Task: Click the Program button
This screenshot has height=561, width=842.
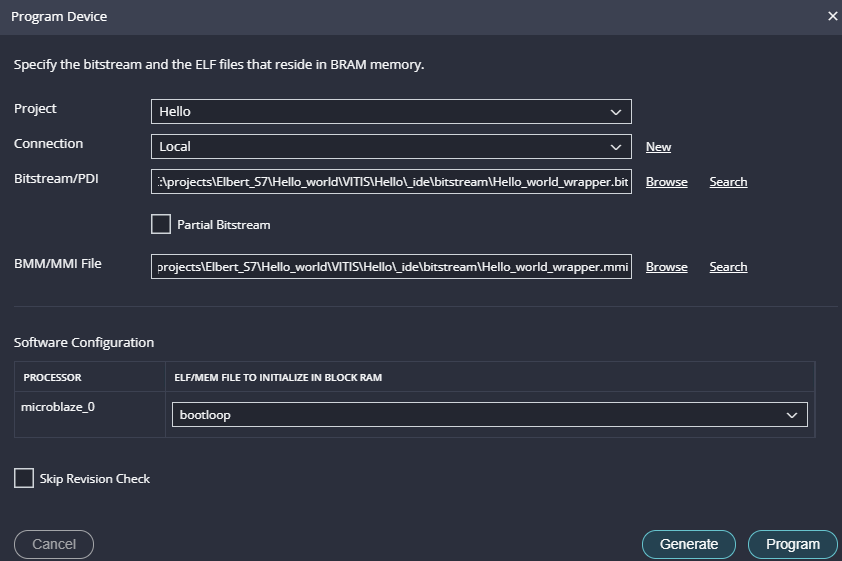Action: click(792, 544)
